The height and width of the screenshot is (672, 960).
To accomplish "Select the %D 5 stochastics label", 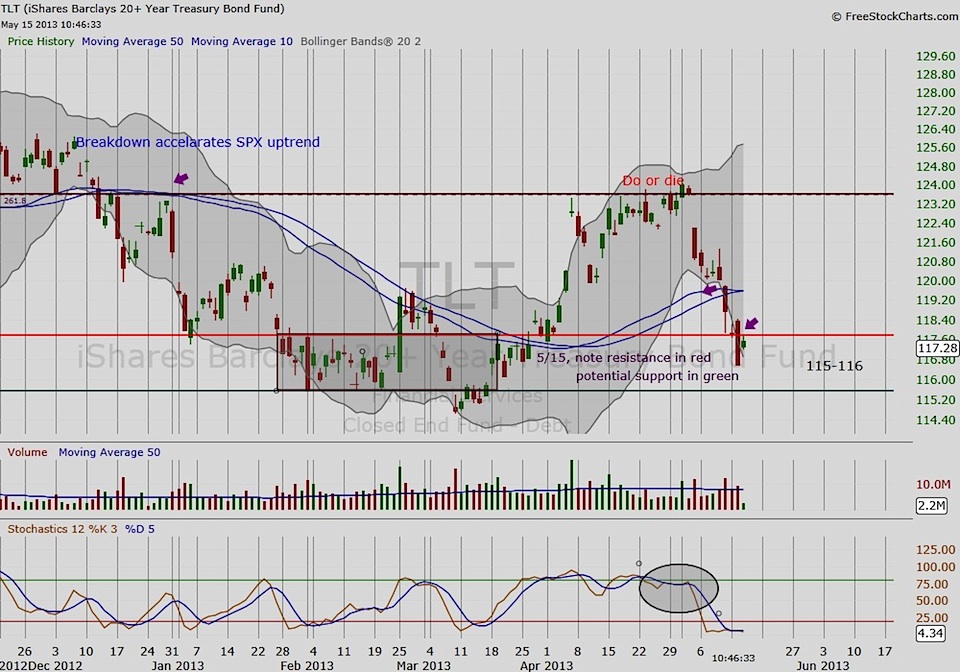I will click(x=140, y=529).
